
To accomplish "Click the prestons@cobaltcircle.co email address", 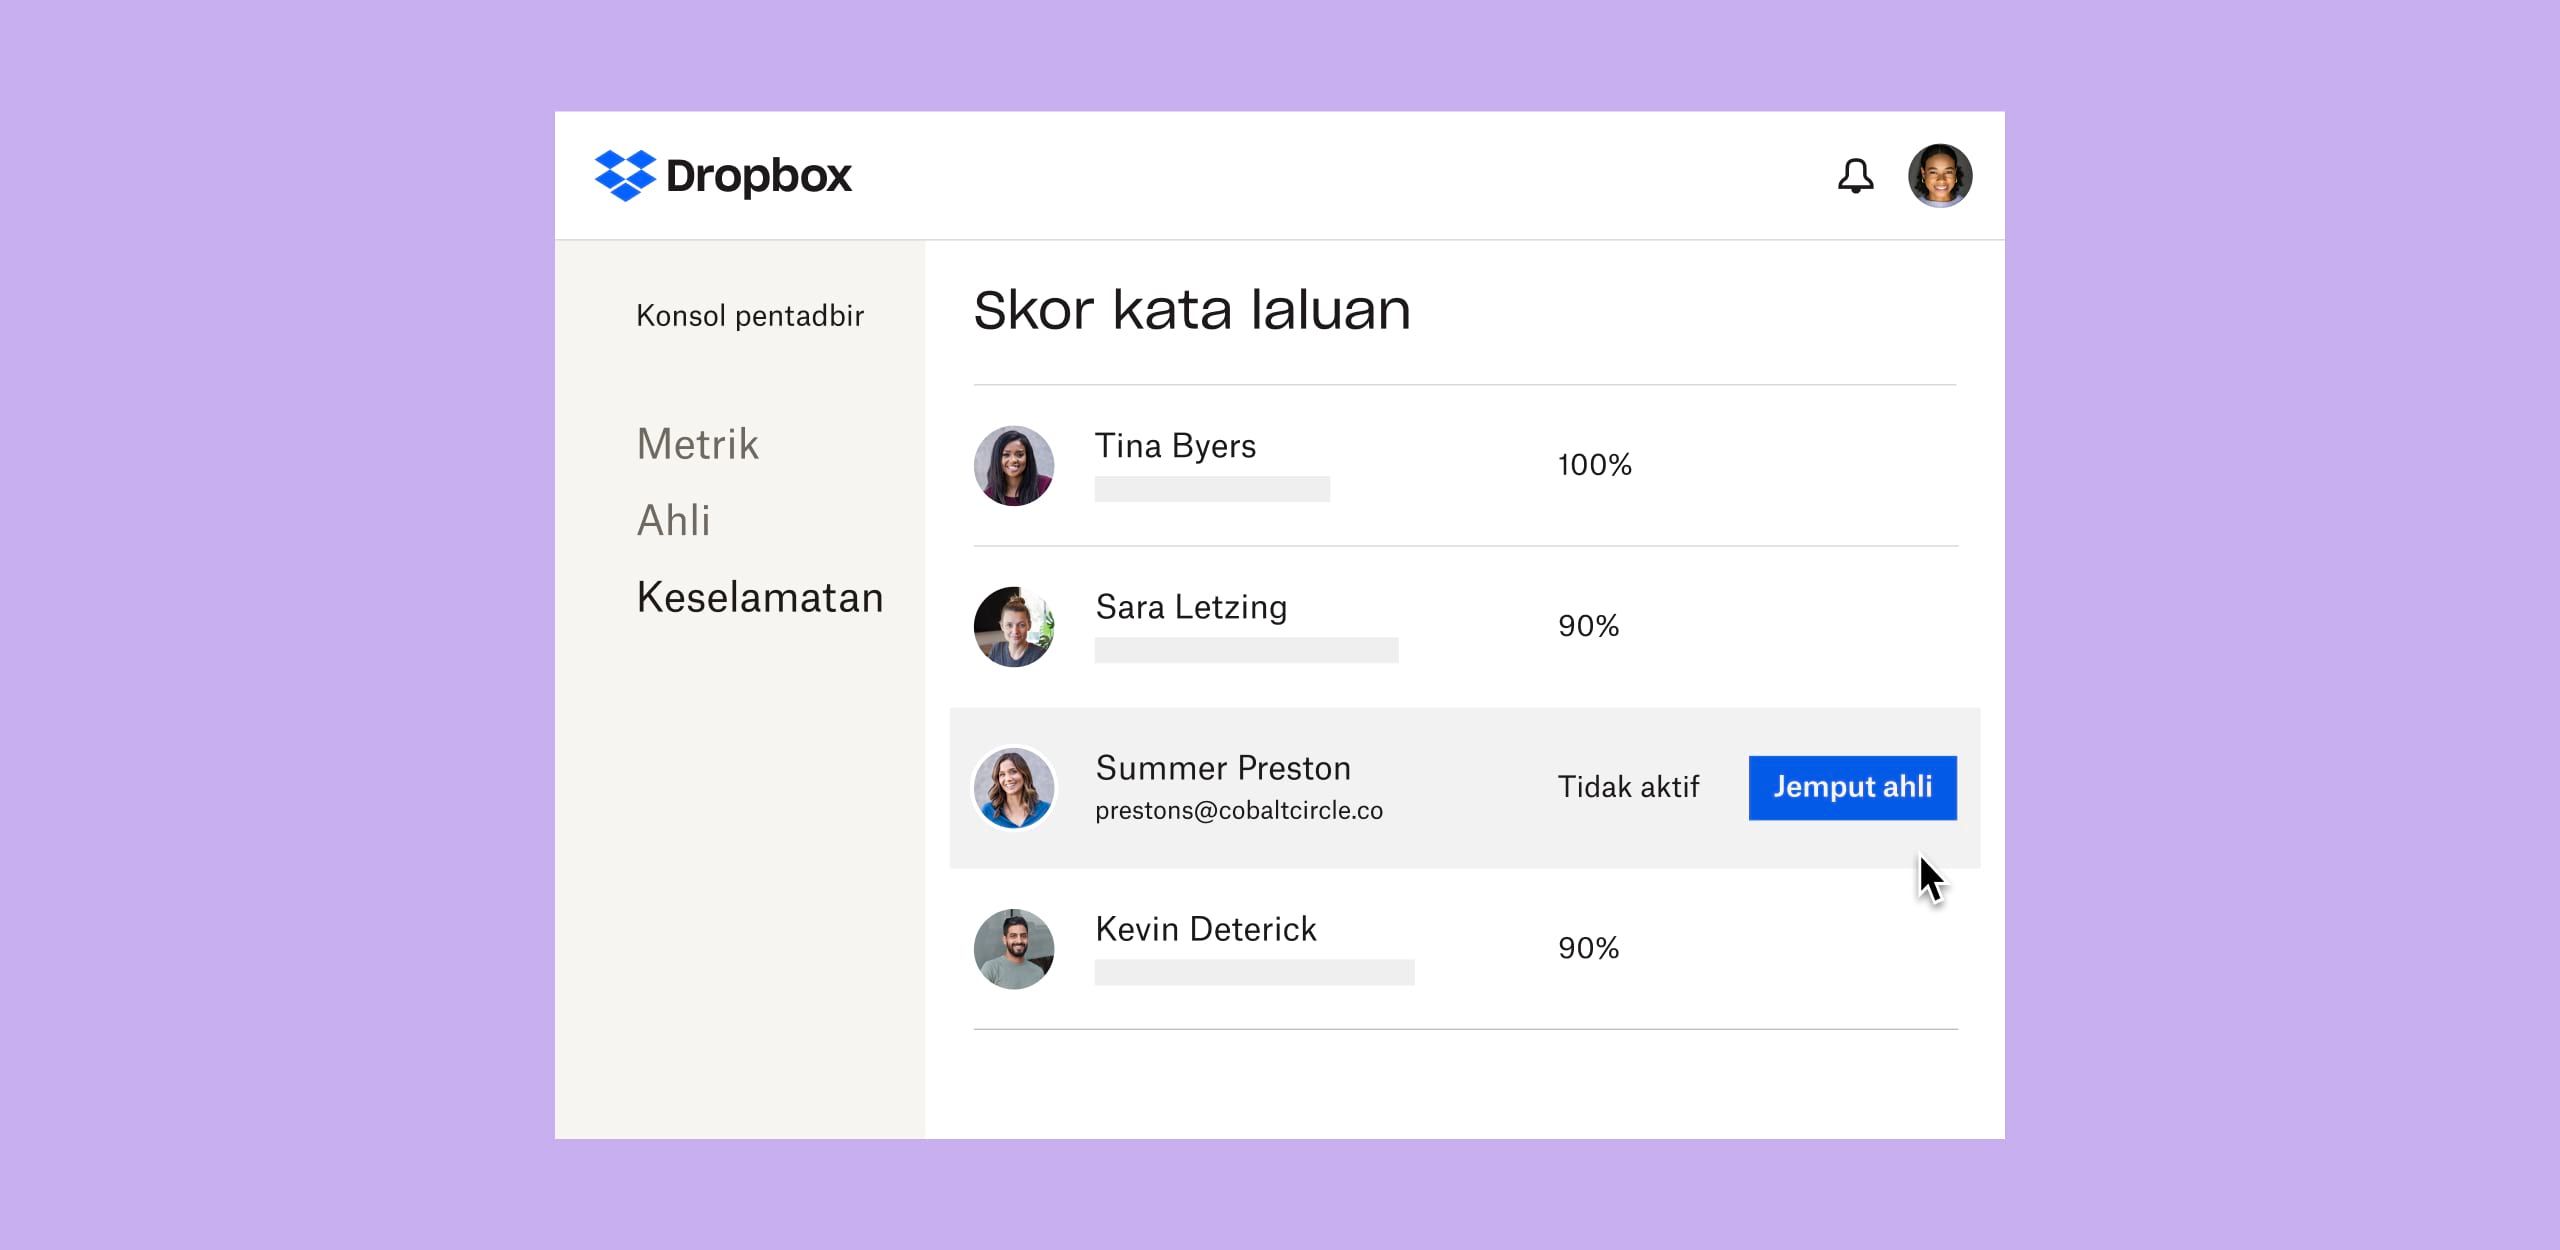I will [x=1240, y=811].
